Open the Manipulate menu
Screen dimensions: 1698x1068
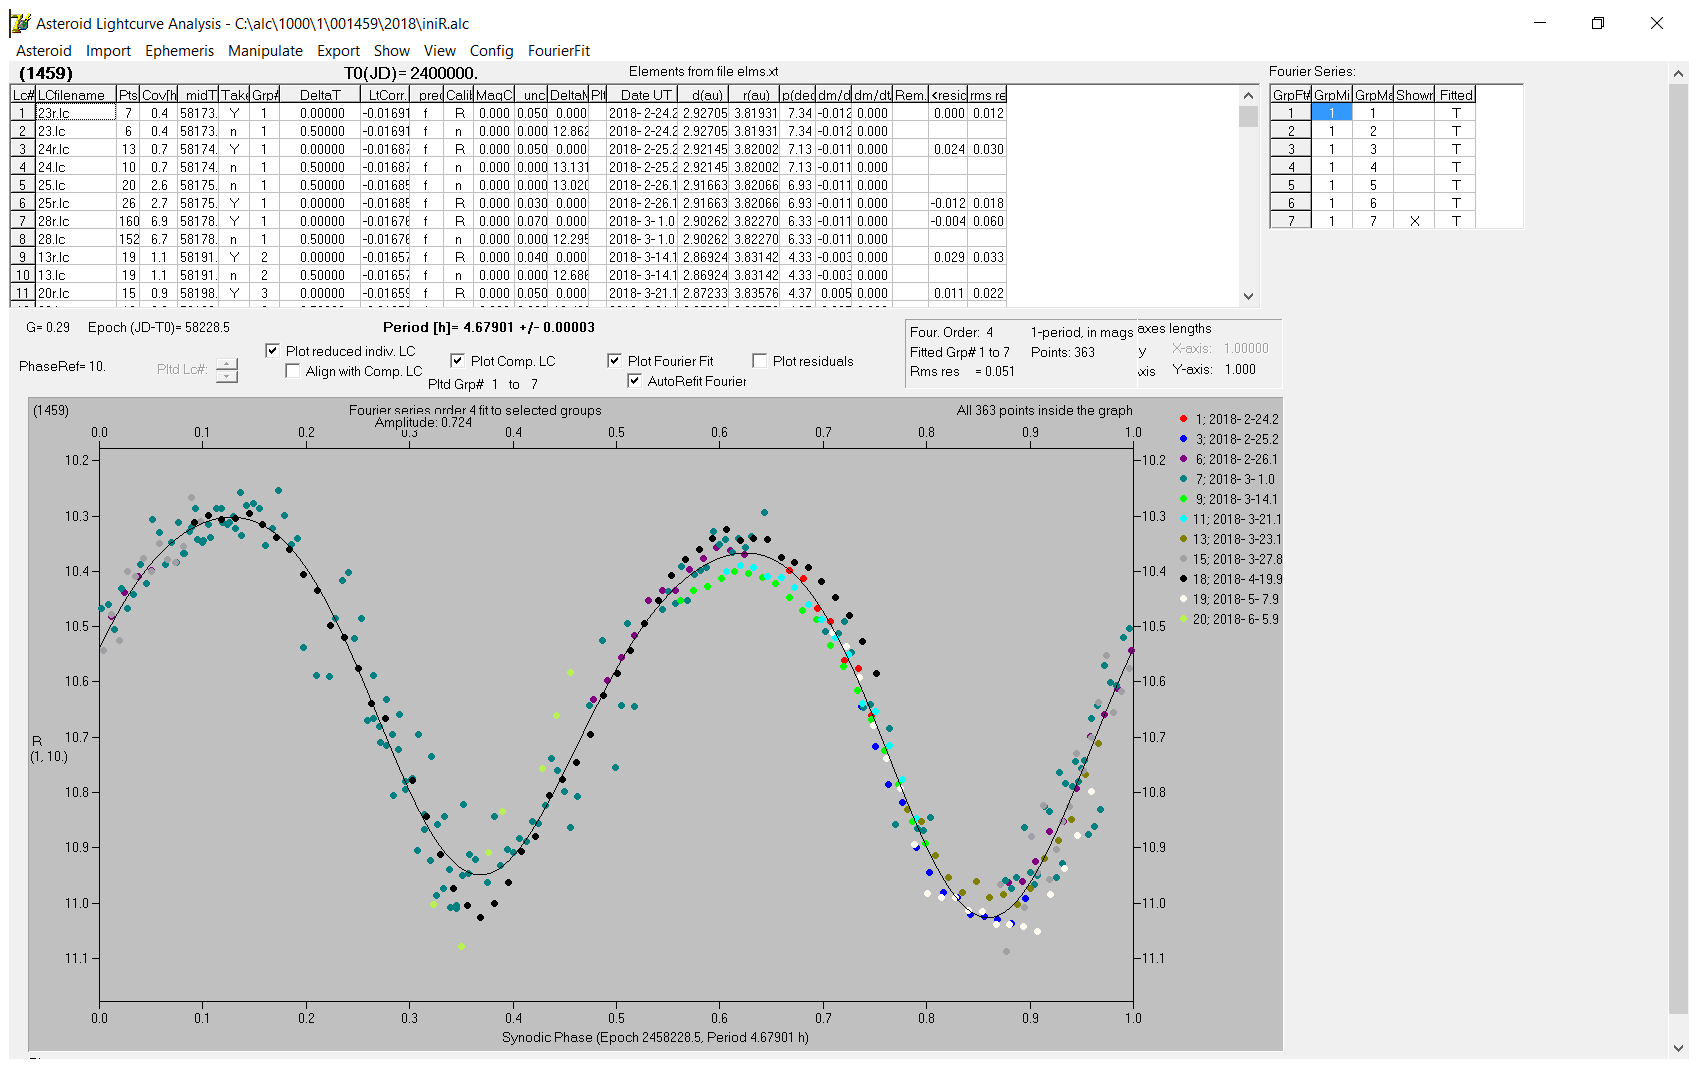click(x=265, y=51)
